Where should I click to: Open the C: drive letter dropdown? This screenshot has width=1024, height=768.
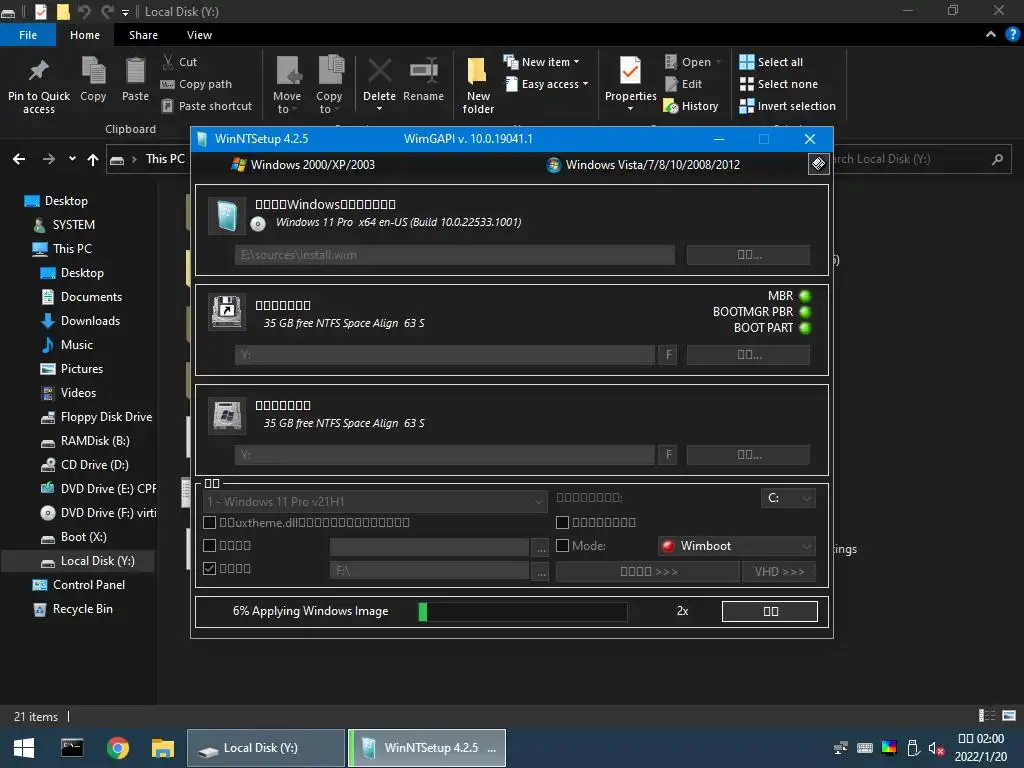point(788,498)
